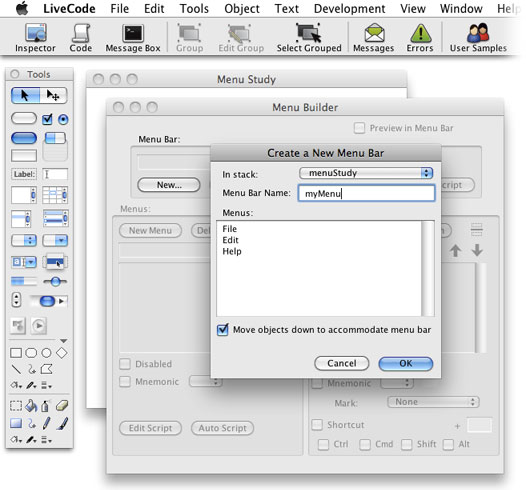
Task: Open User Samples
Action: pyautogui.click(x=478, y=38)
